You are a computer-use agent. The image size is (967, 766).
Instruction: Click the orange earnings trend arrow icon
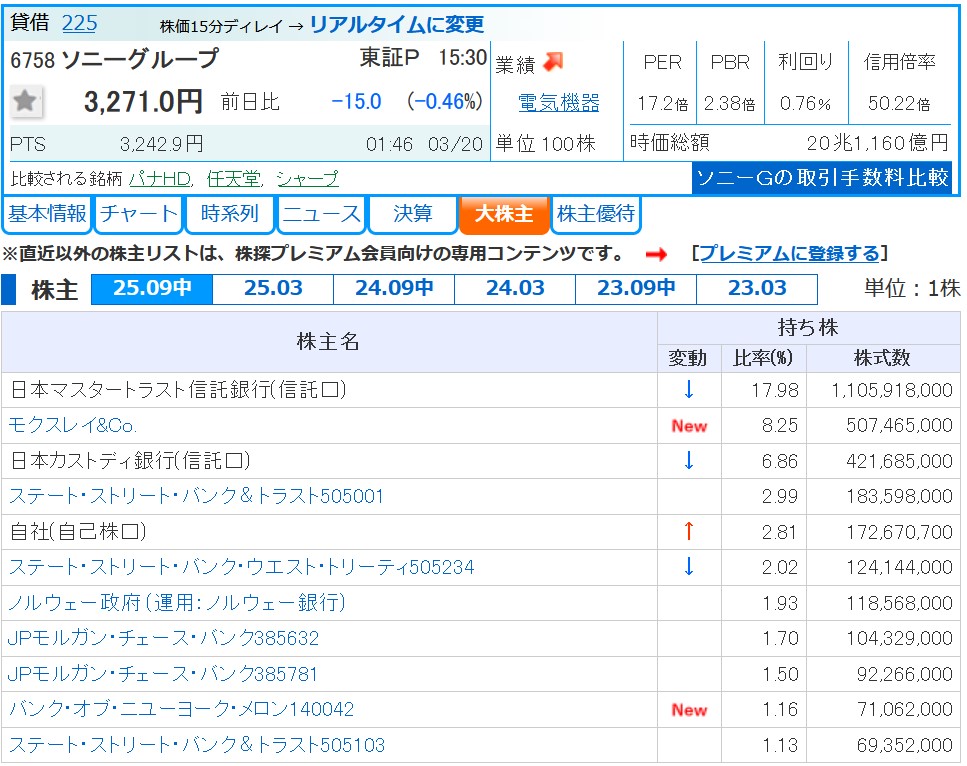coord(553,62)
